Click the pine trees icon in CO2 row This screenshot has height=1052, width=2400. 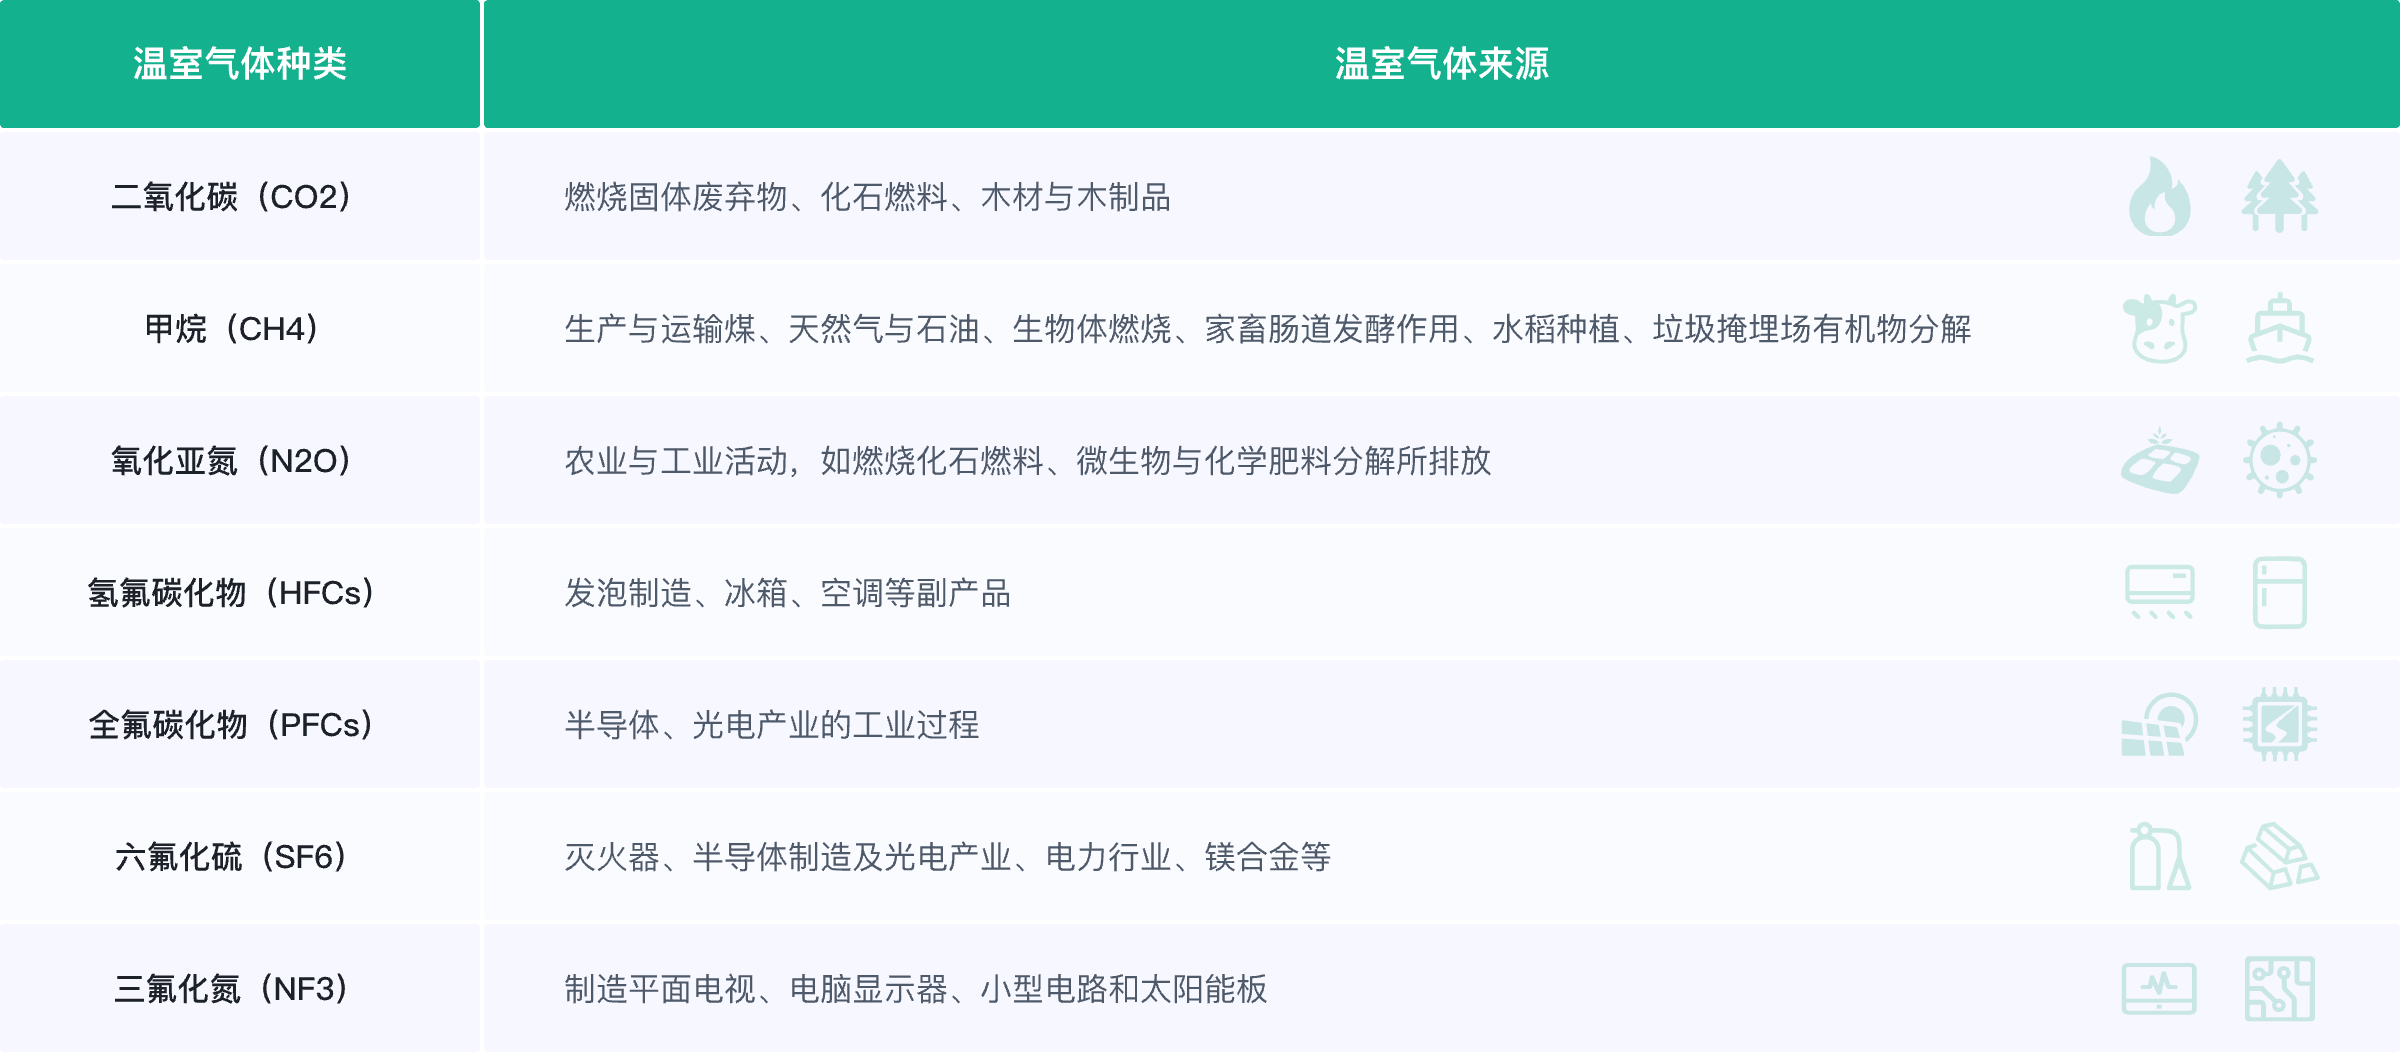[2280, 196]
